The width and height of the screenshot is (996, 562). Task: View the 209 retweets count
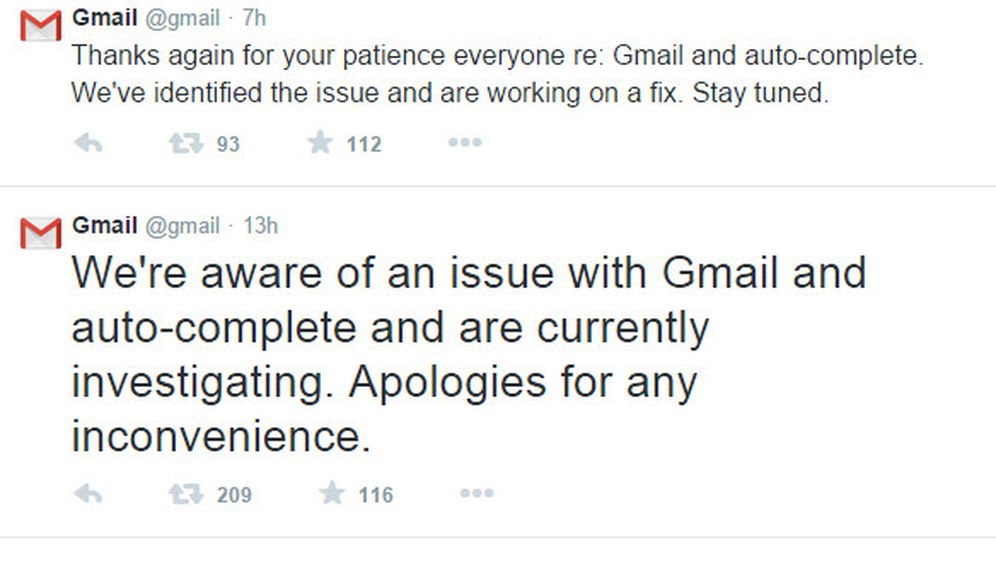pyautogui.click(x=234, y=495)
